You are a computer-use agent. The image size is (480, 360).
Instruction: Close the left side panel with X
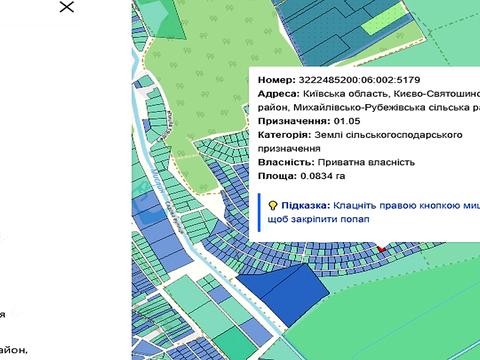tap(66, 7)
